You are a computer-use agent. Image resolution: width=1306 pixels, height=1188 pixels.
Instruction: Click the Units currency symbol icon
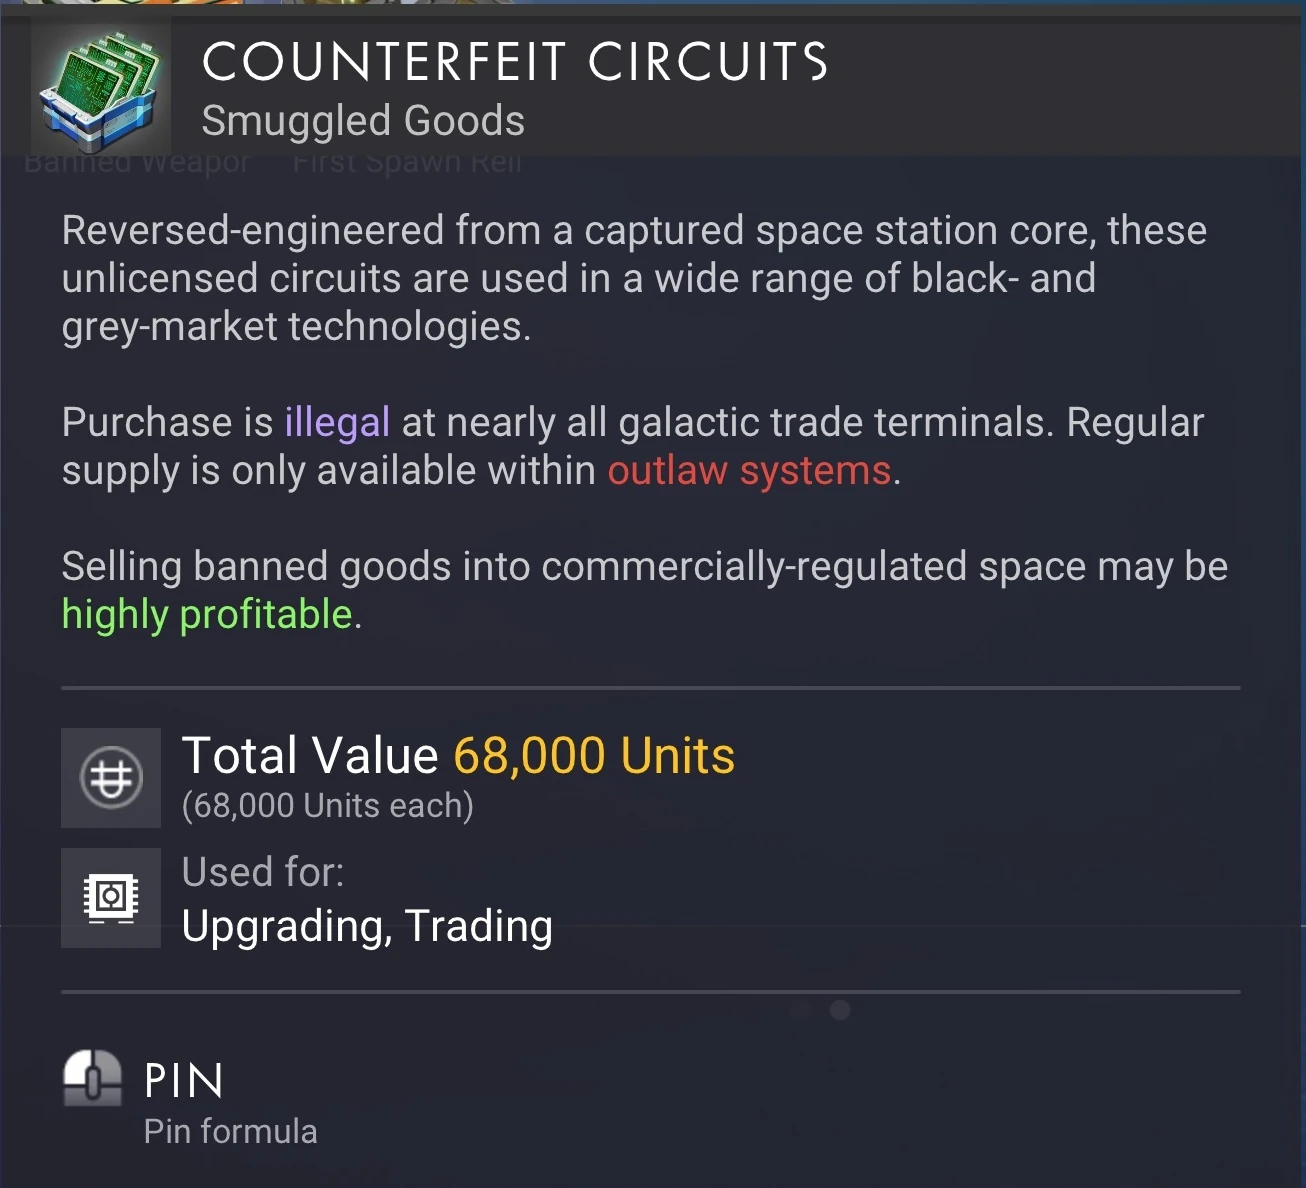point(111,778)
